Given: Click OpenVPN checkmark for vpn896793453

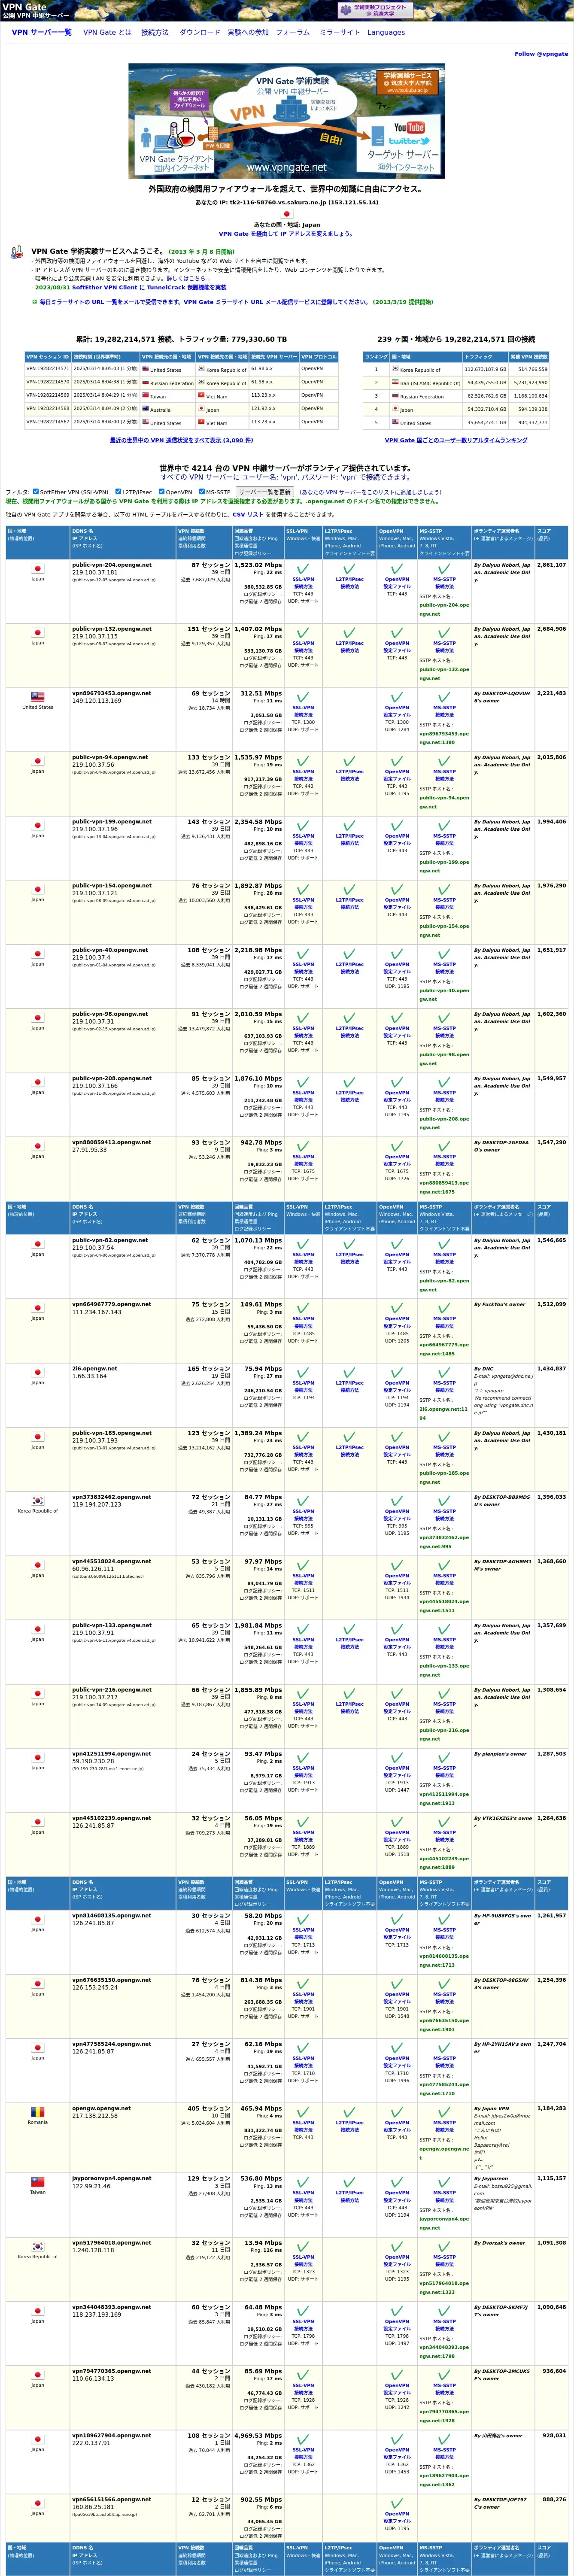Looking at the screenshot, I should coord(397,697).
